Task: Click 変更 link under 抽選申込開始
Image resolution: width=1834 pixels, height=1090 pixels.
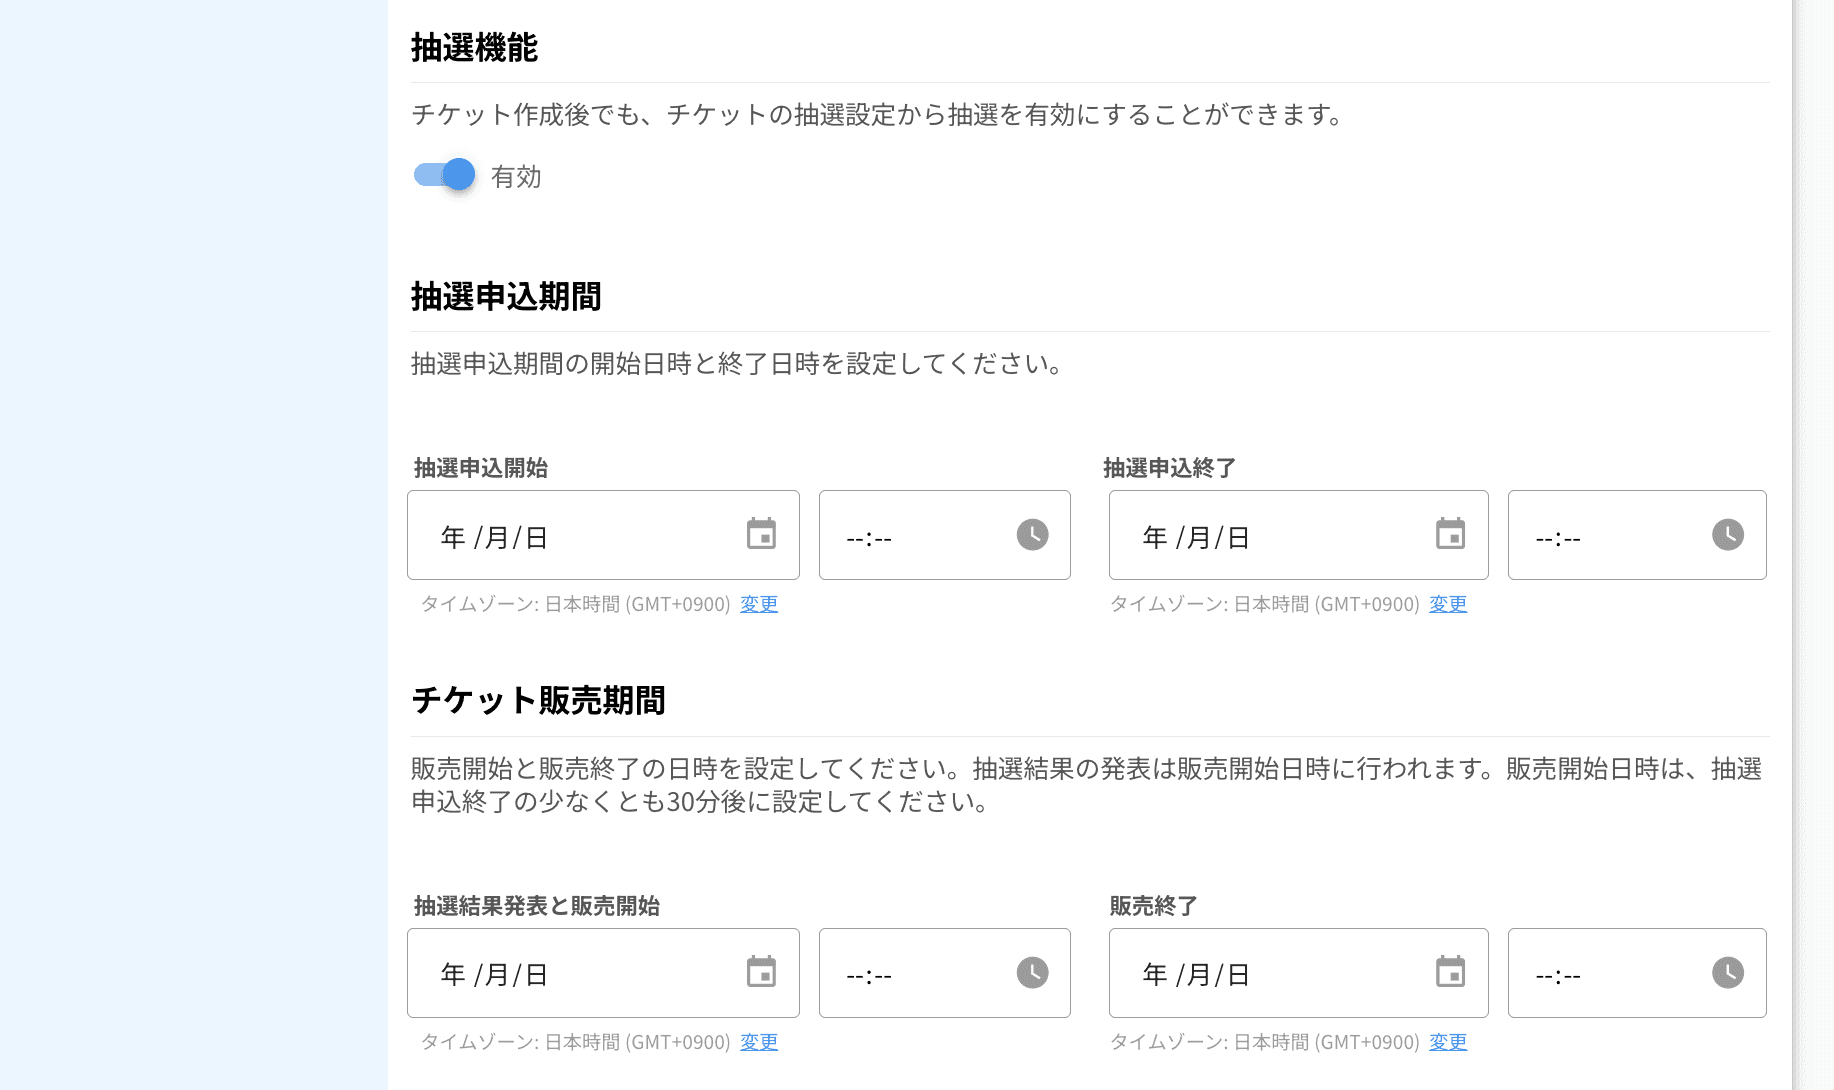Action: [x=758, y=604]
